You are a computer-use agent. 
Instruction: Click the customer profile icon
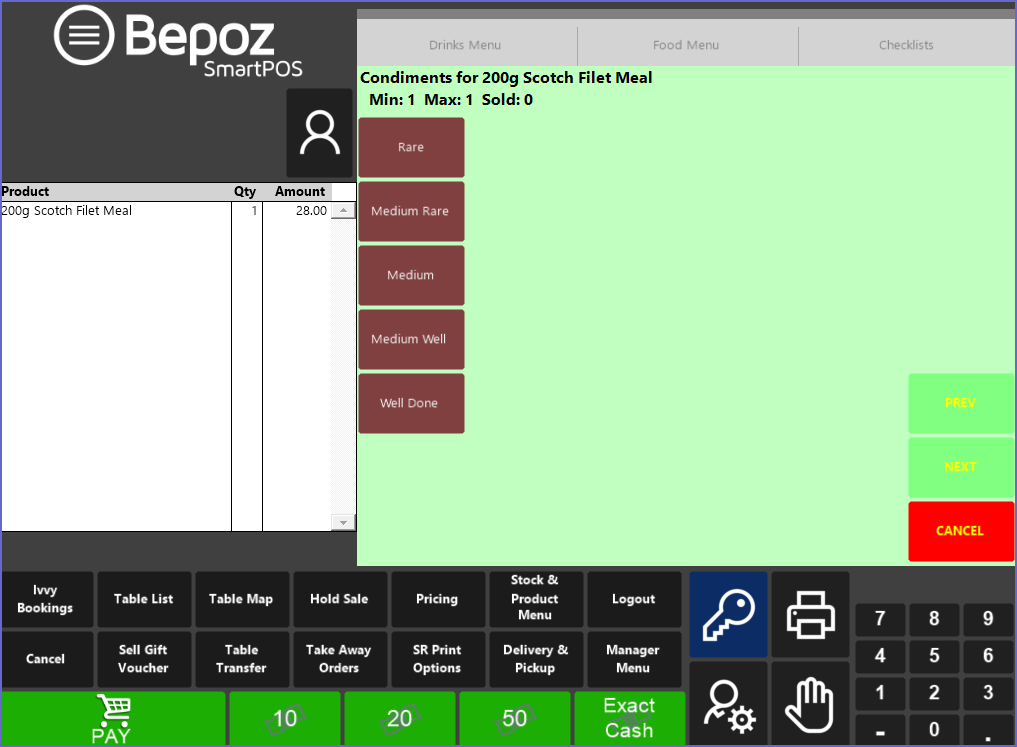point(320,133)
